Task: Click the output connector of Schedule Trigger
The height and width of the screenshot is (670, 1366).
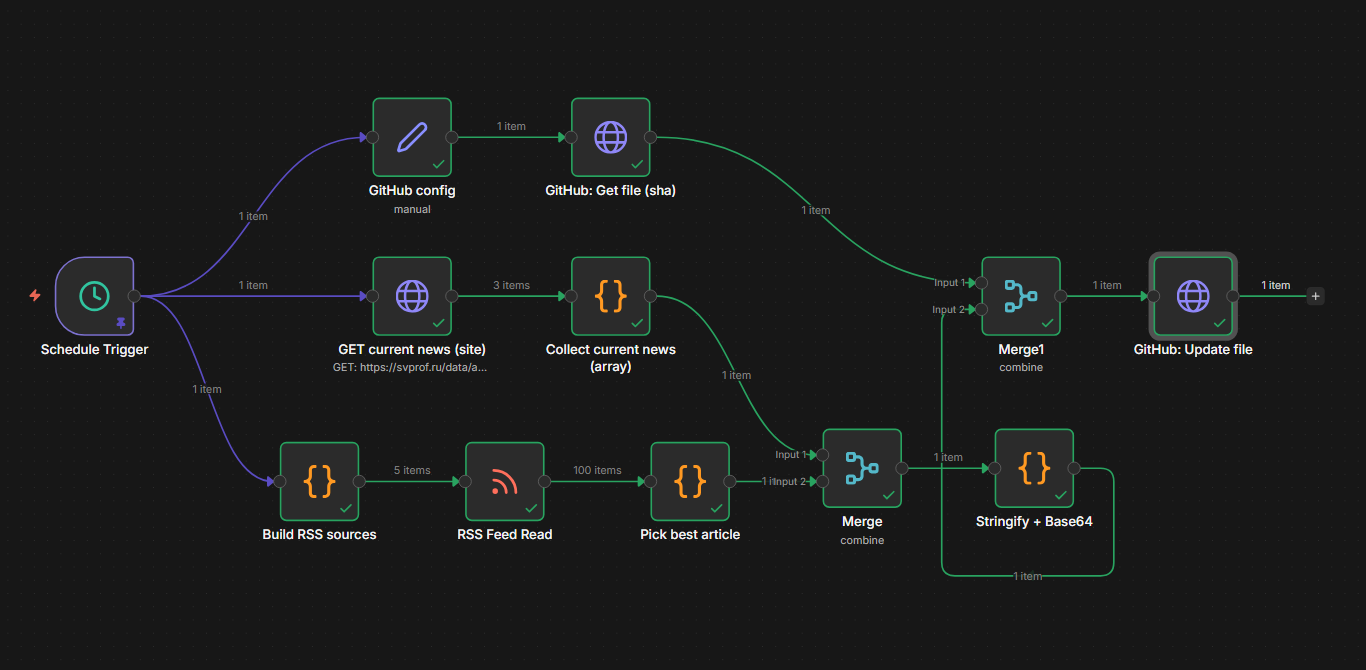Action: coord(134,296)
